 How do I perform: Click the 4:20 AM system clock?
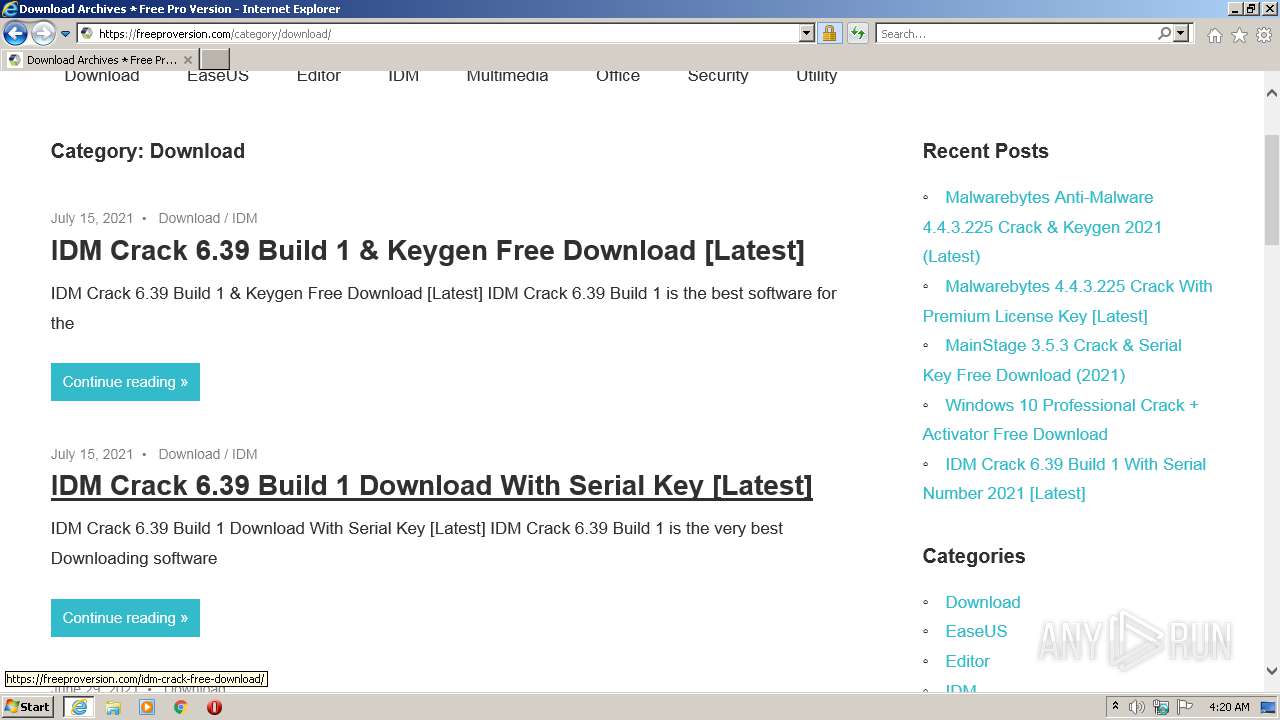tap(1229, 707)
